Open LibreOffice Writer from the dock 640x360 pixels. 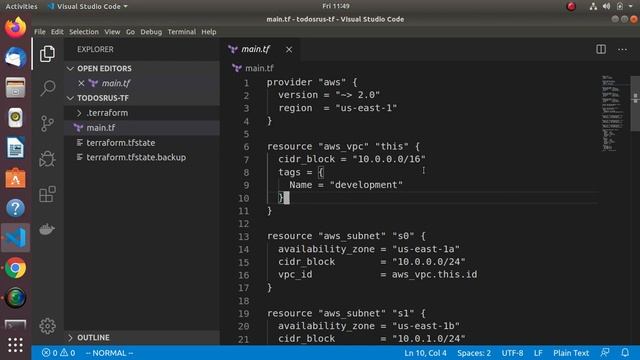pyautogui.click(x=16, y=148)
